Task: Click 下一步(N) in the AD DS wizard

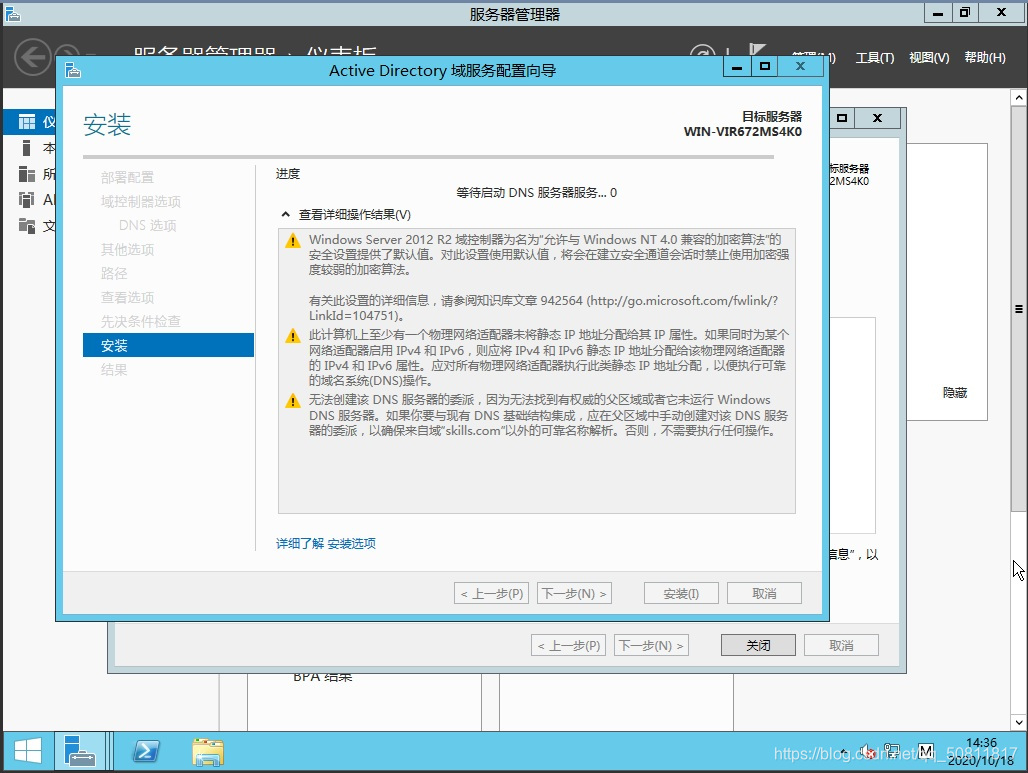Action: pos(574,593)
